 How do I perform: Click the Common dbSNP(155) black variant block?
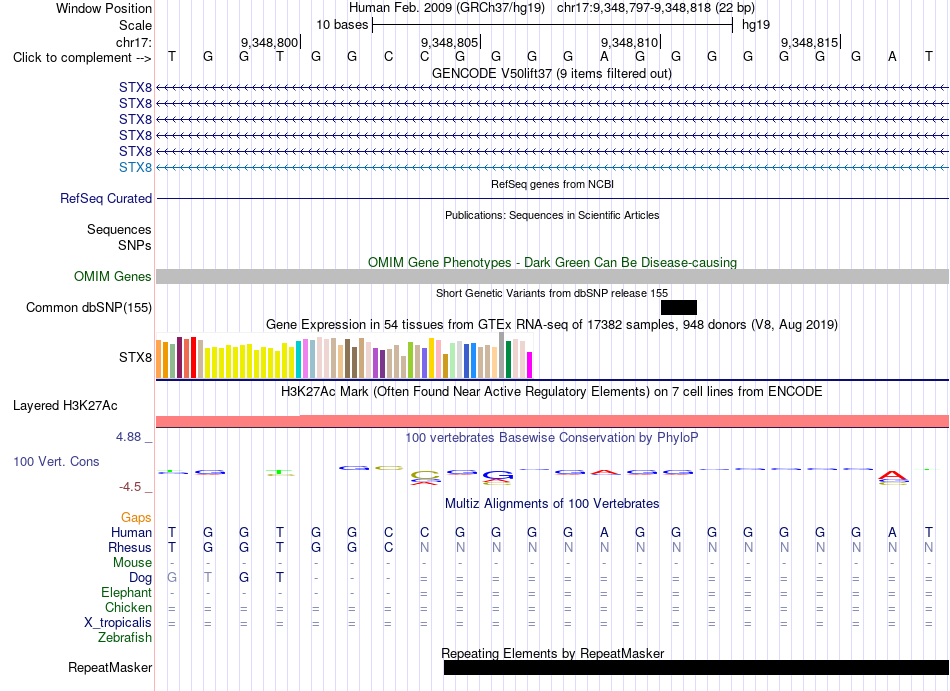tap(679, 308)
